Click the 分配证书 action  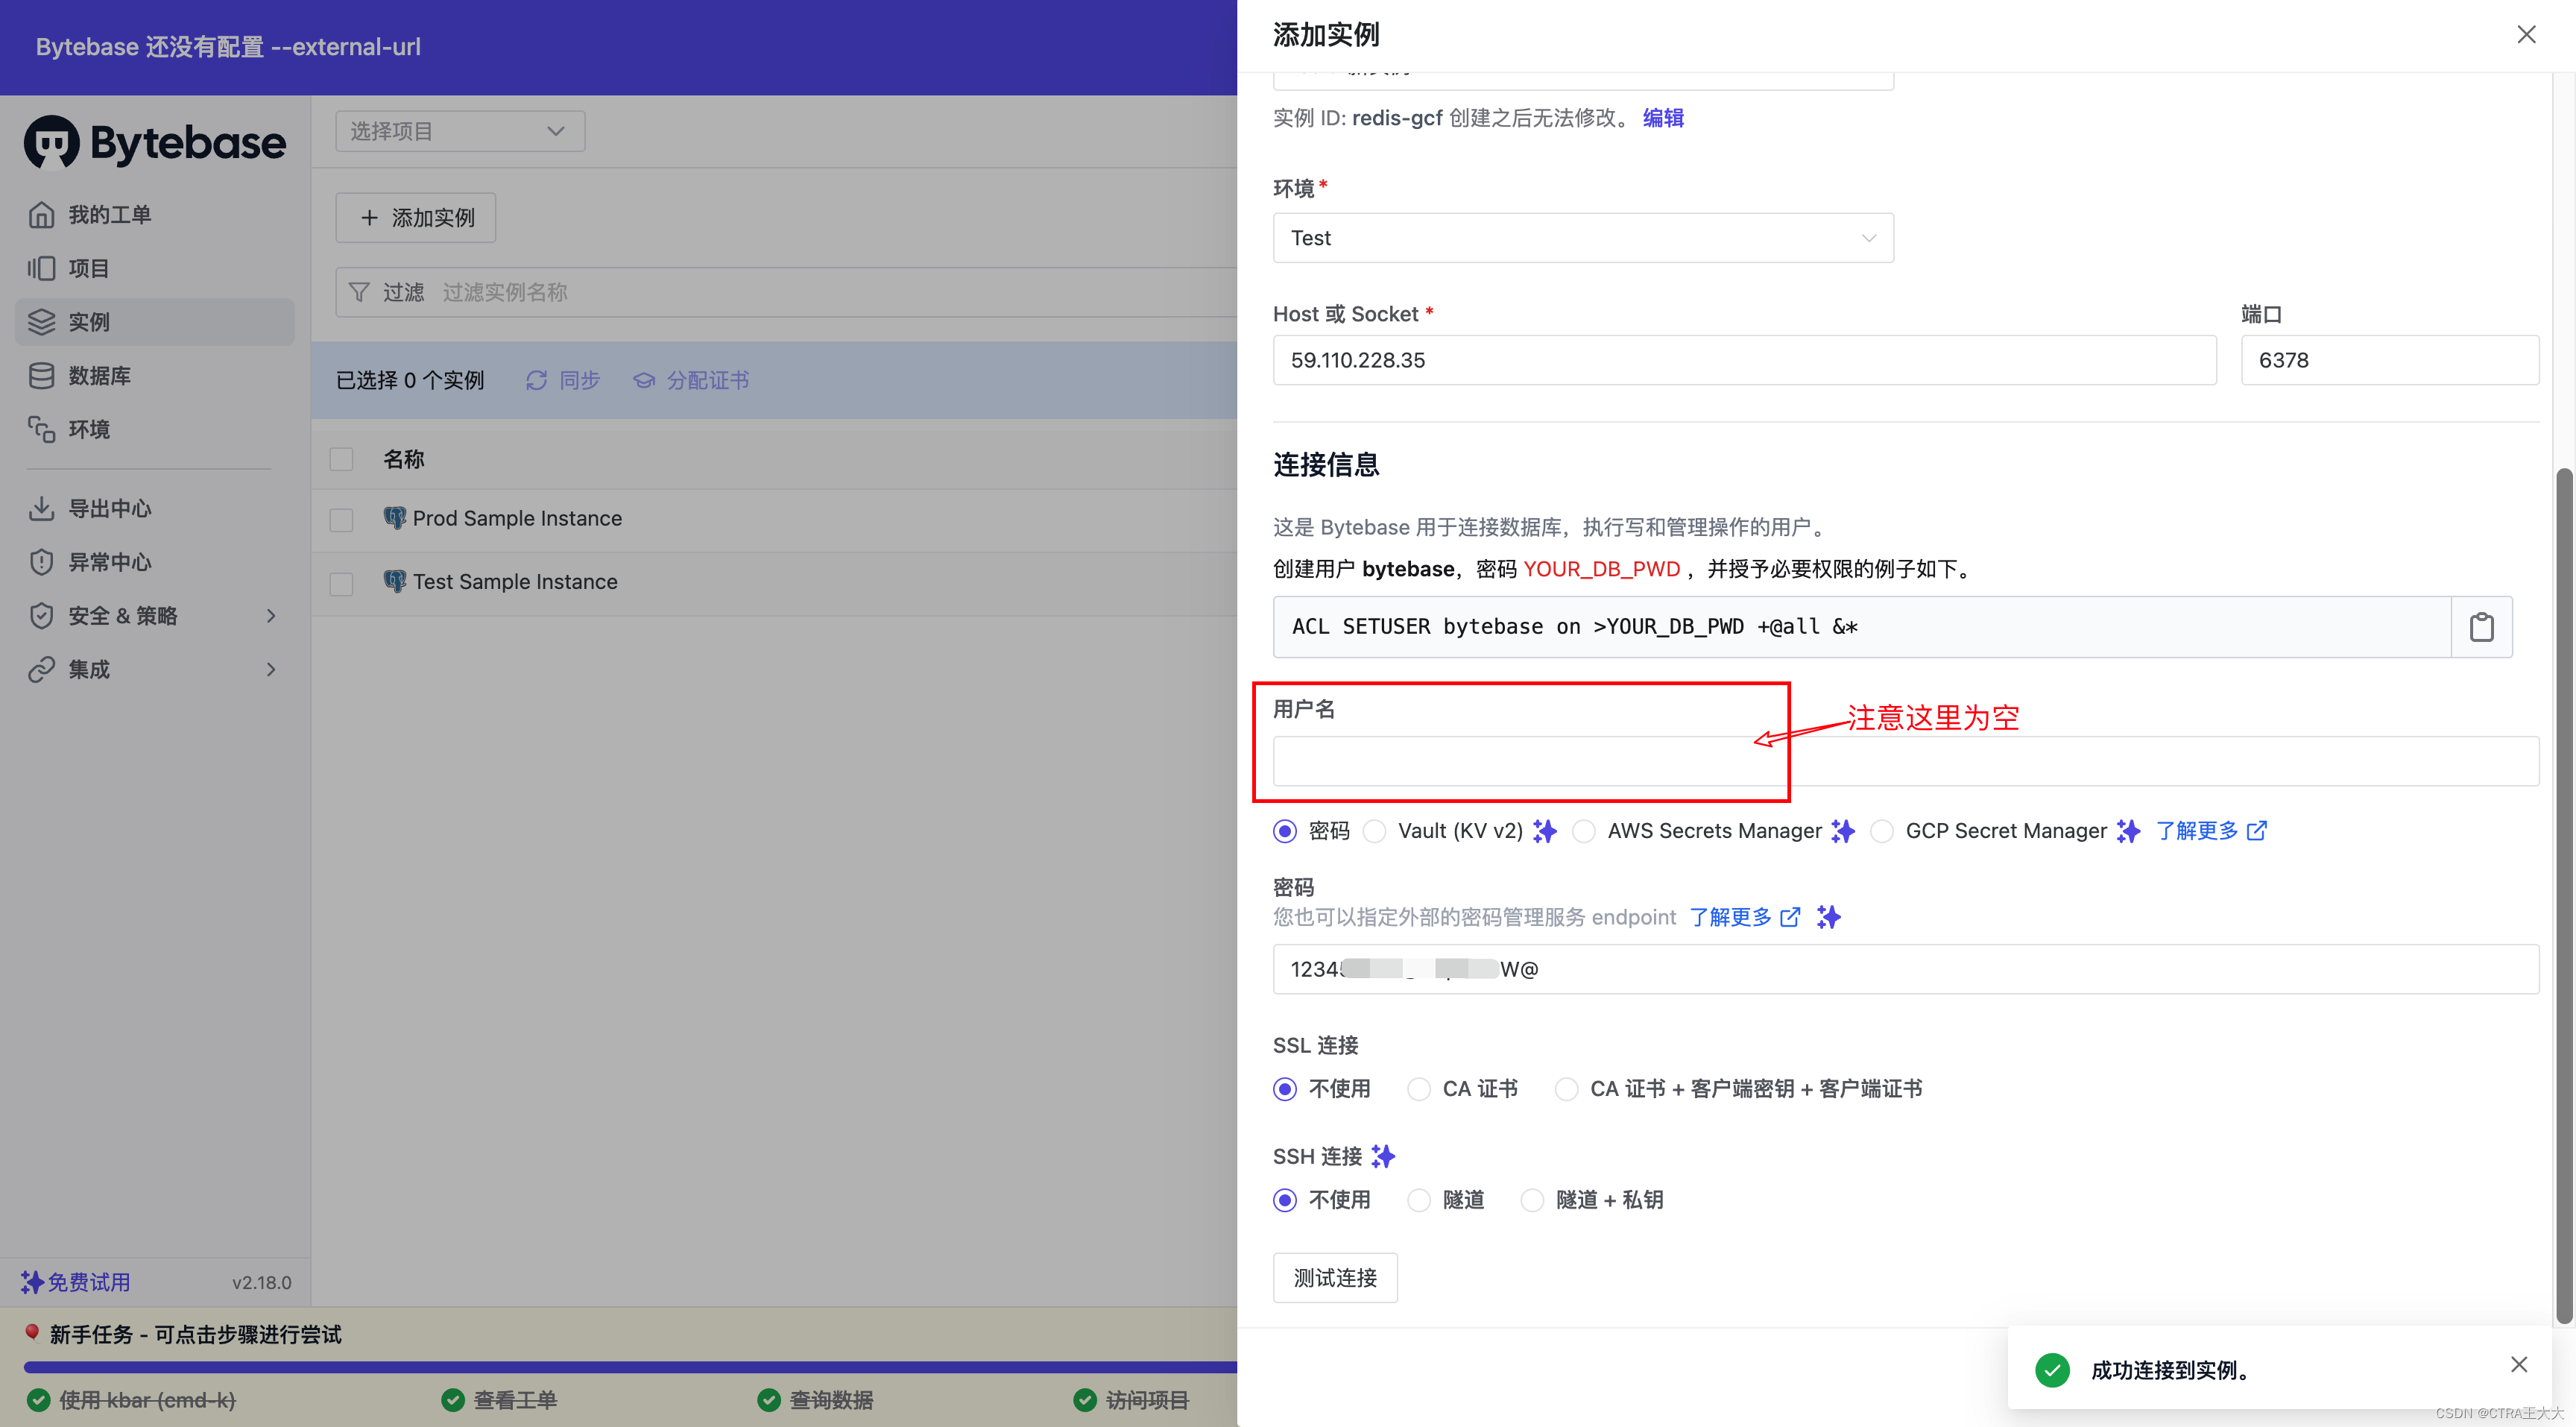(691, 380)
